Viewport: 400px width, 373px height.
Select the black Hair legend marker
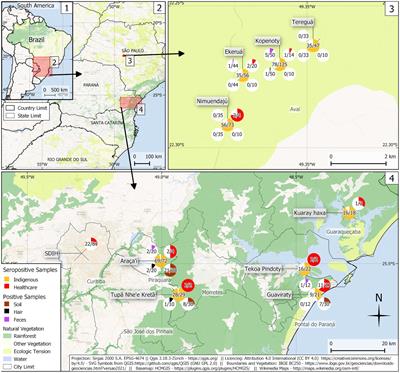coord(6,312)
